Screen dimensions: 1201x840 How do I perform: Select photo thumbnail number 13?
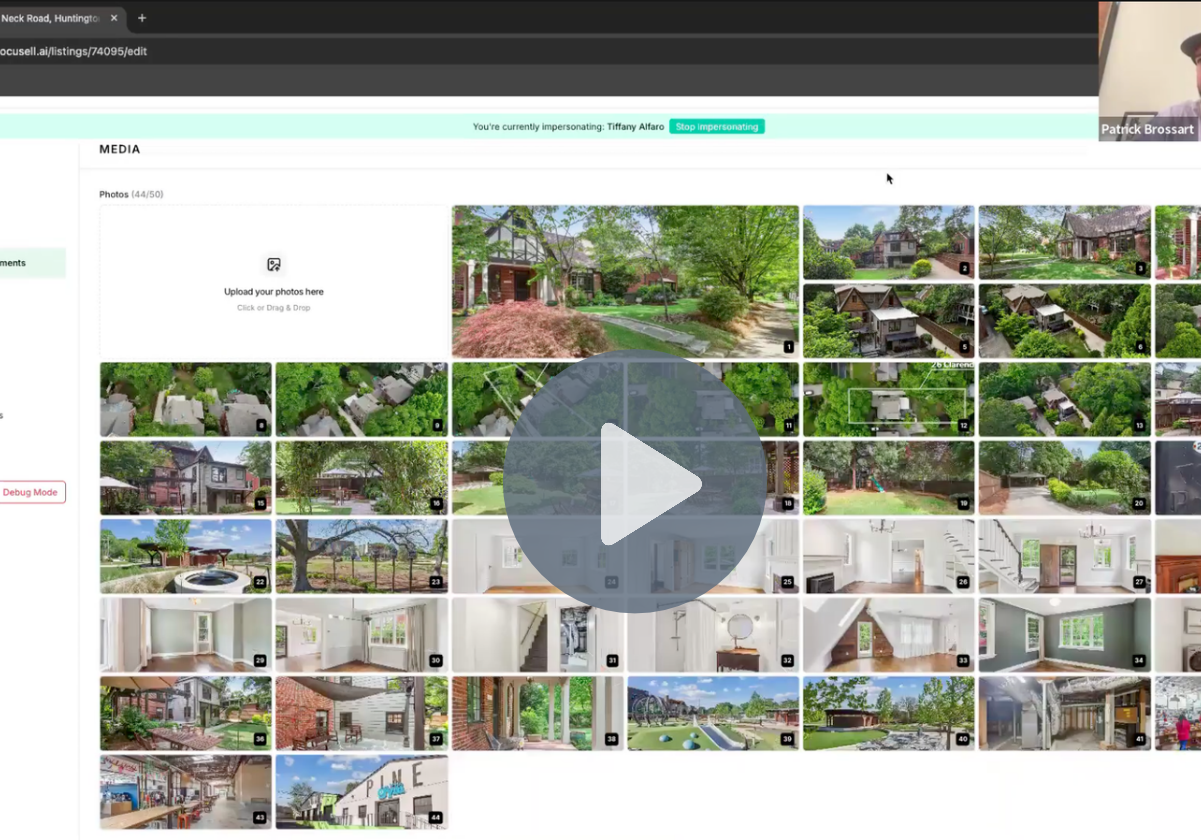[x=1065, y=399]
